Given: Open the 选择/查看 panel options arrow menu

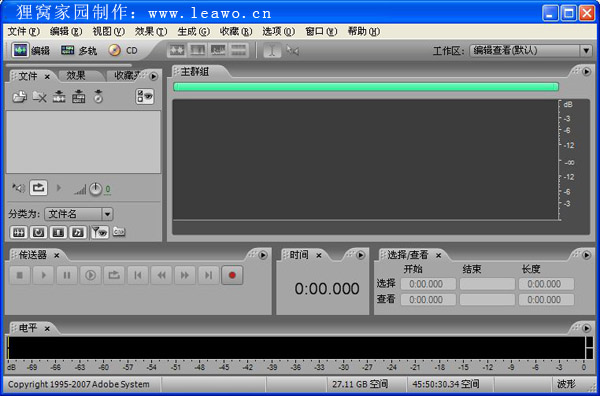Looking at the screenshot, I should point(586,255).
